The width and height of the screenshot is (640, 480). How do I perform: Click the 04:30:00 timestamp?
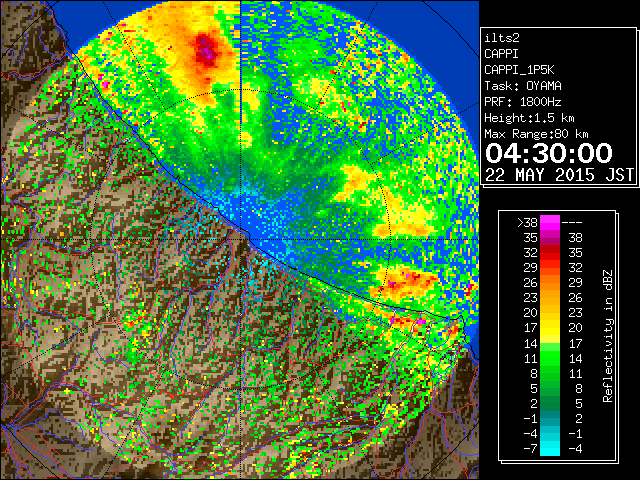549,153
